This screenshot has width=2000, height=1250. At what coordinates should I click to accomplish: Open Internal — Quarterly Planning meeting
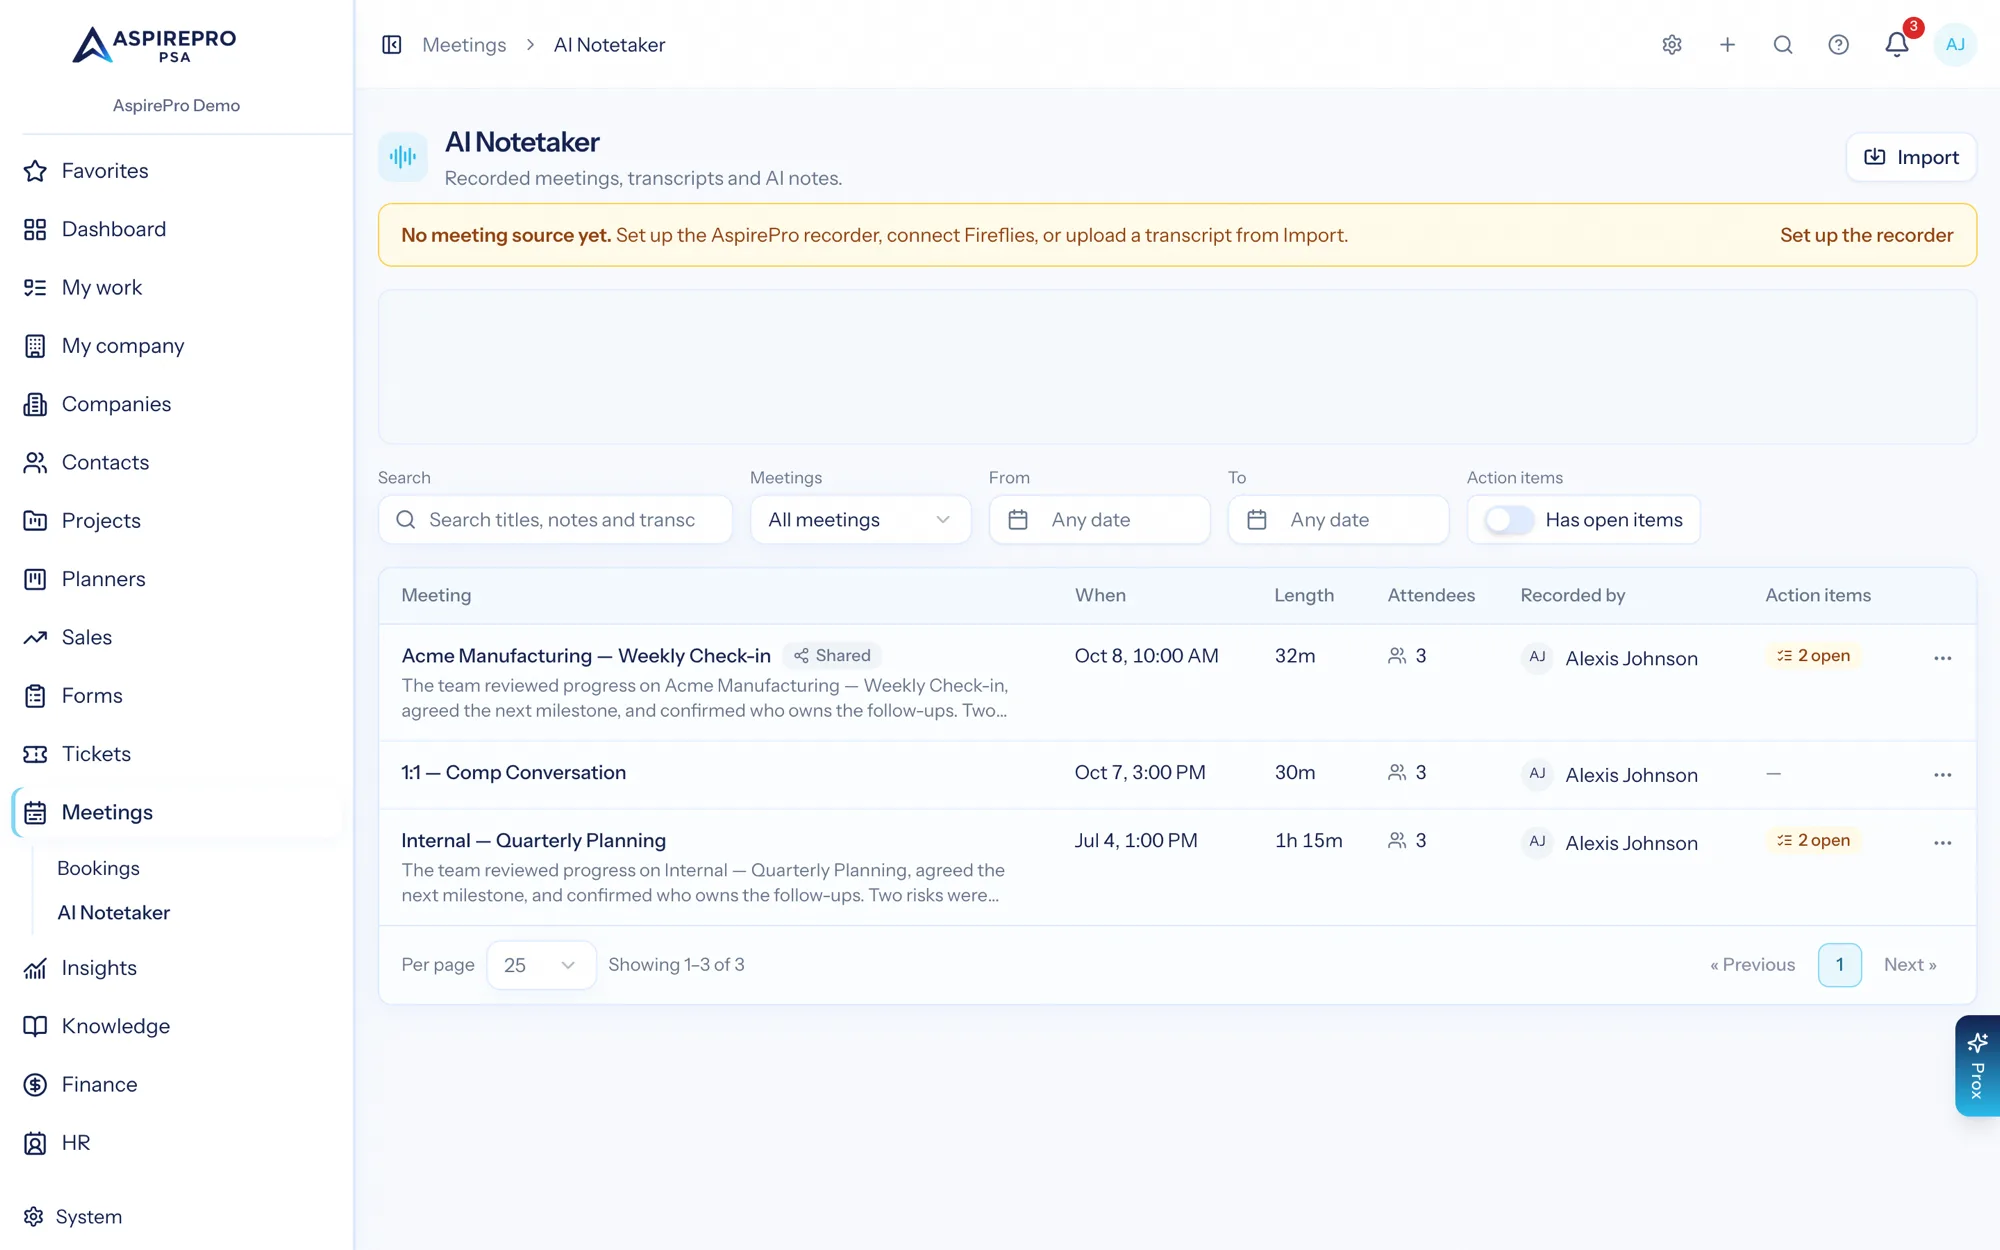coord(533,841)
